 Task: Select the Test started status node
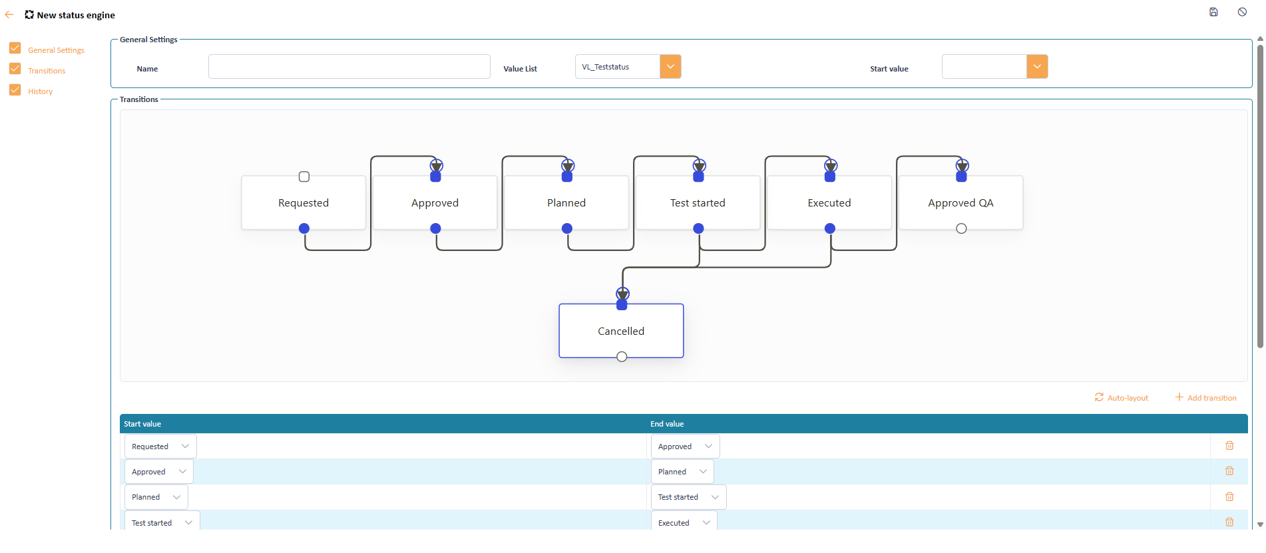point(698,203)
